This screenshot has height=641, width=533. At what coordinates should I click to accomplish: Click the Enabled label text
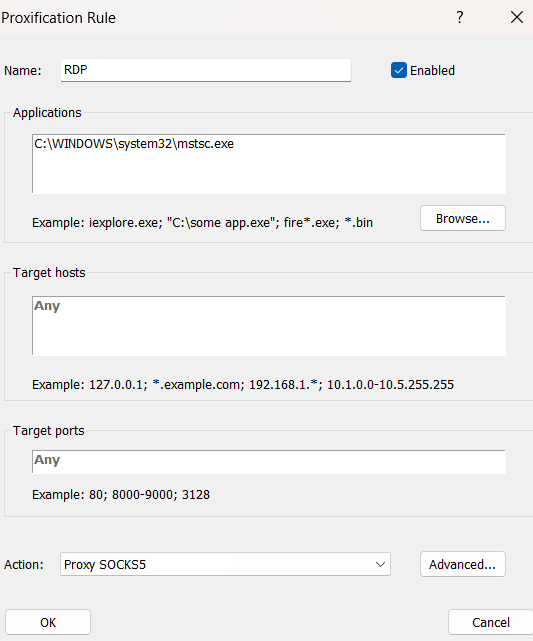point(432,70)
